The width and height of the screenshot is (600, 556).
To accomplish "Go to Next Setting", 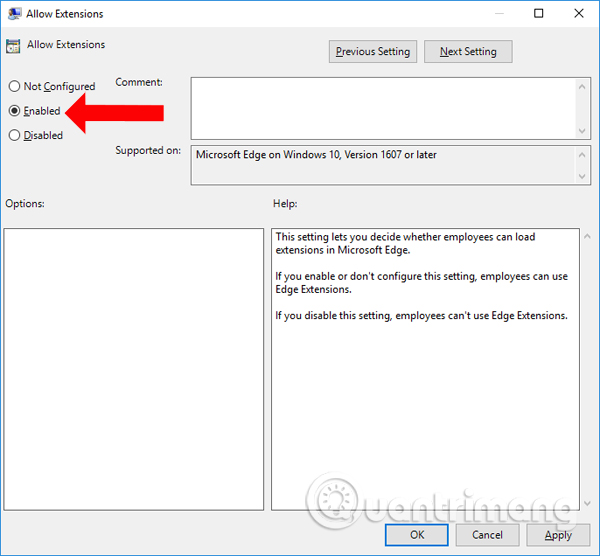I will tap(468, 52).
